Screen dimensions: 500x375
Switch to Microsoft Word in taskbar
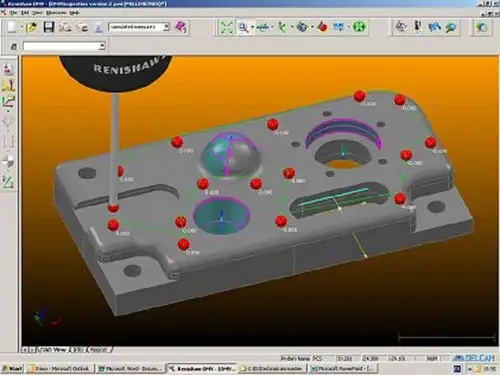130,368
